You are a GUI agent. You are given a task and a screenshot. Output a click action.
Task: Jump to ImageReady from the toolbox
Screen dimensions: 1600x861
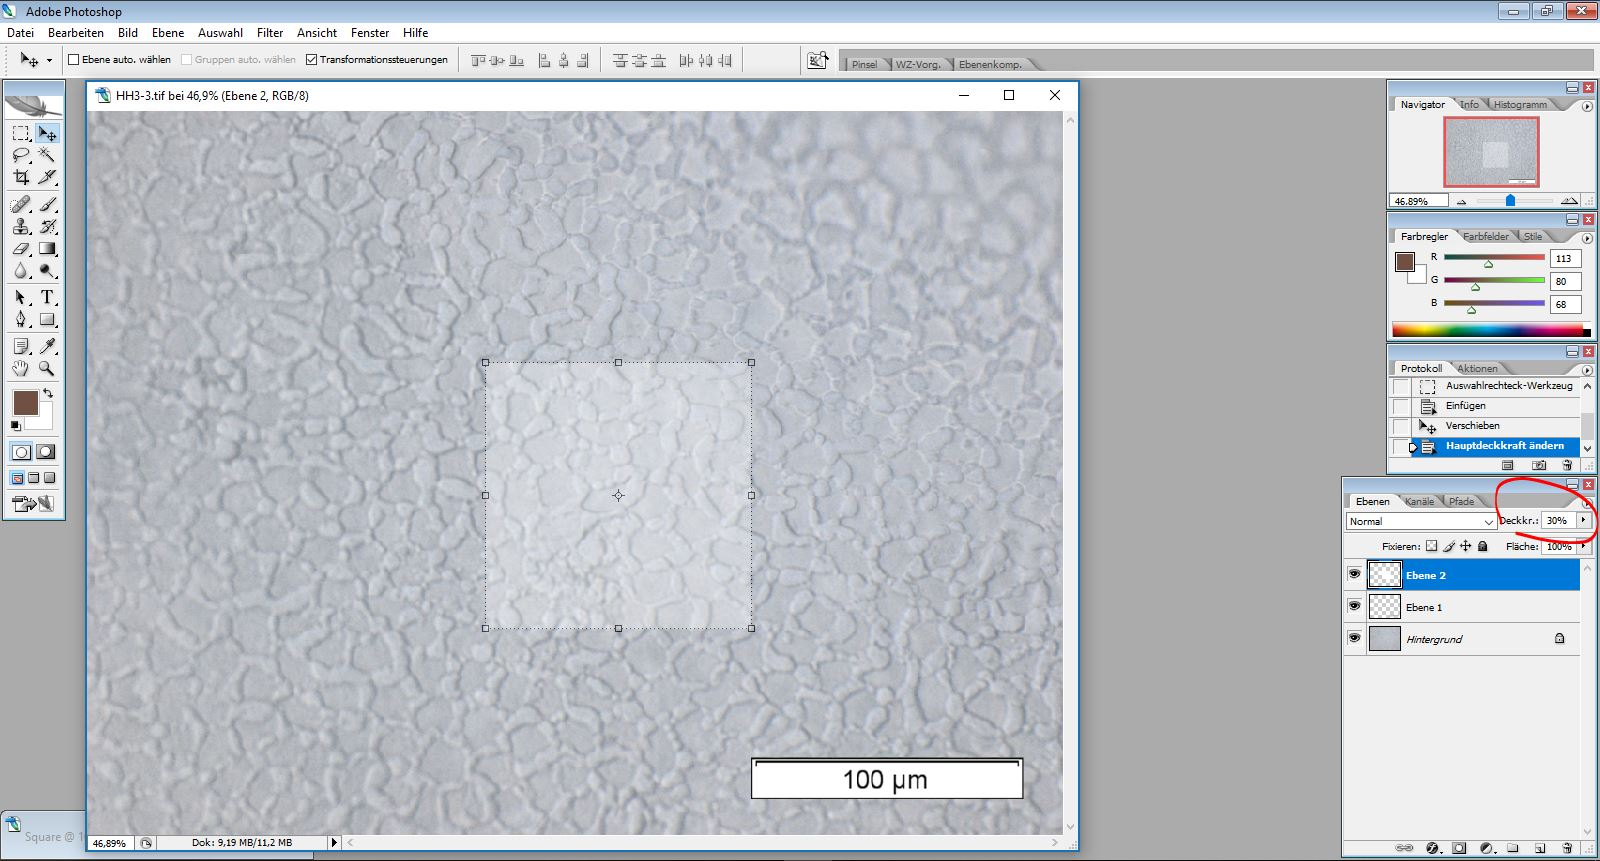tap(33, 503)
